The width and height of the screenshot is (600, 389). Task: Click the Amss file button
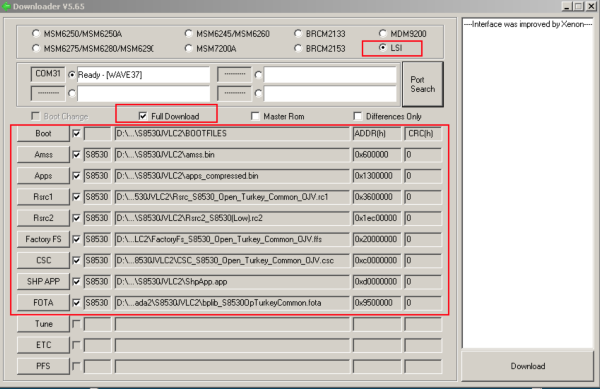click(43, 155)
